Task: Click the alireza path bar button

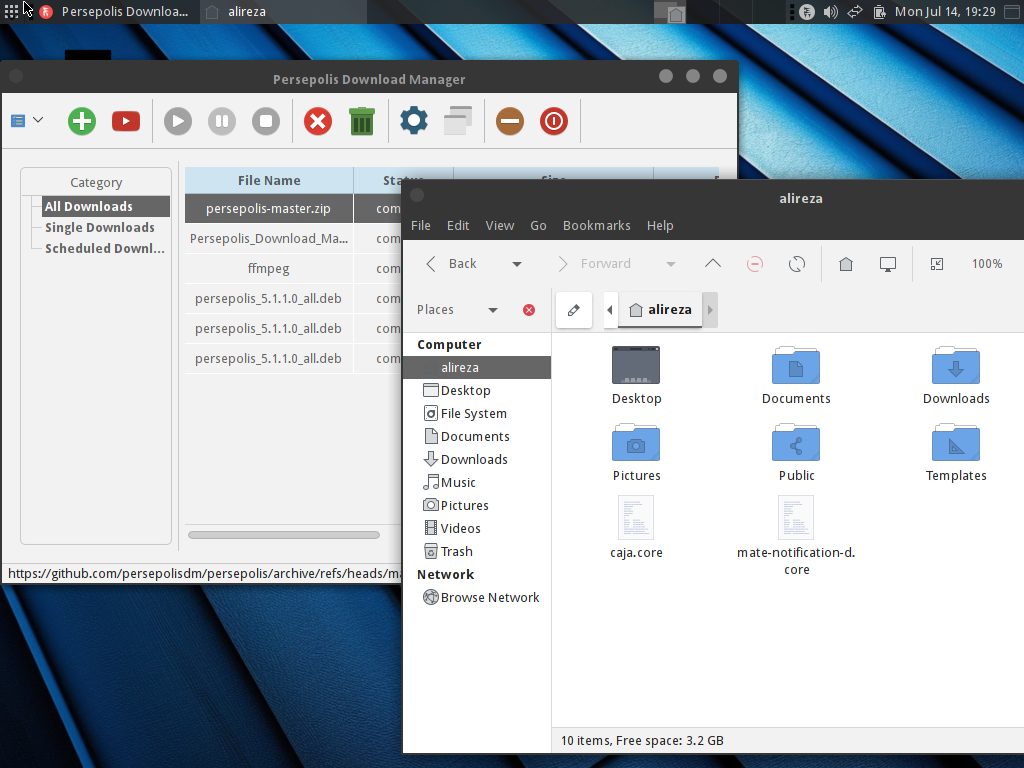Action: tap(660, 310)
